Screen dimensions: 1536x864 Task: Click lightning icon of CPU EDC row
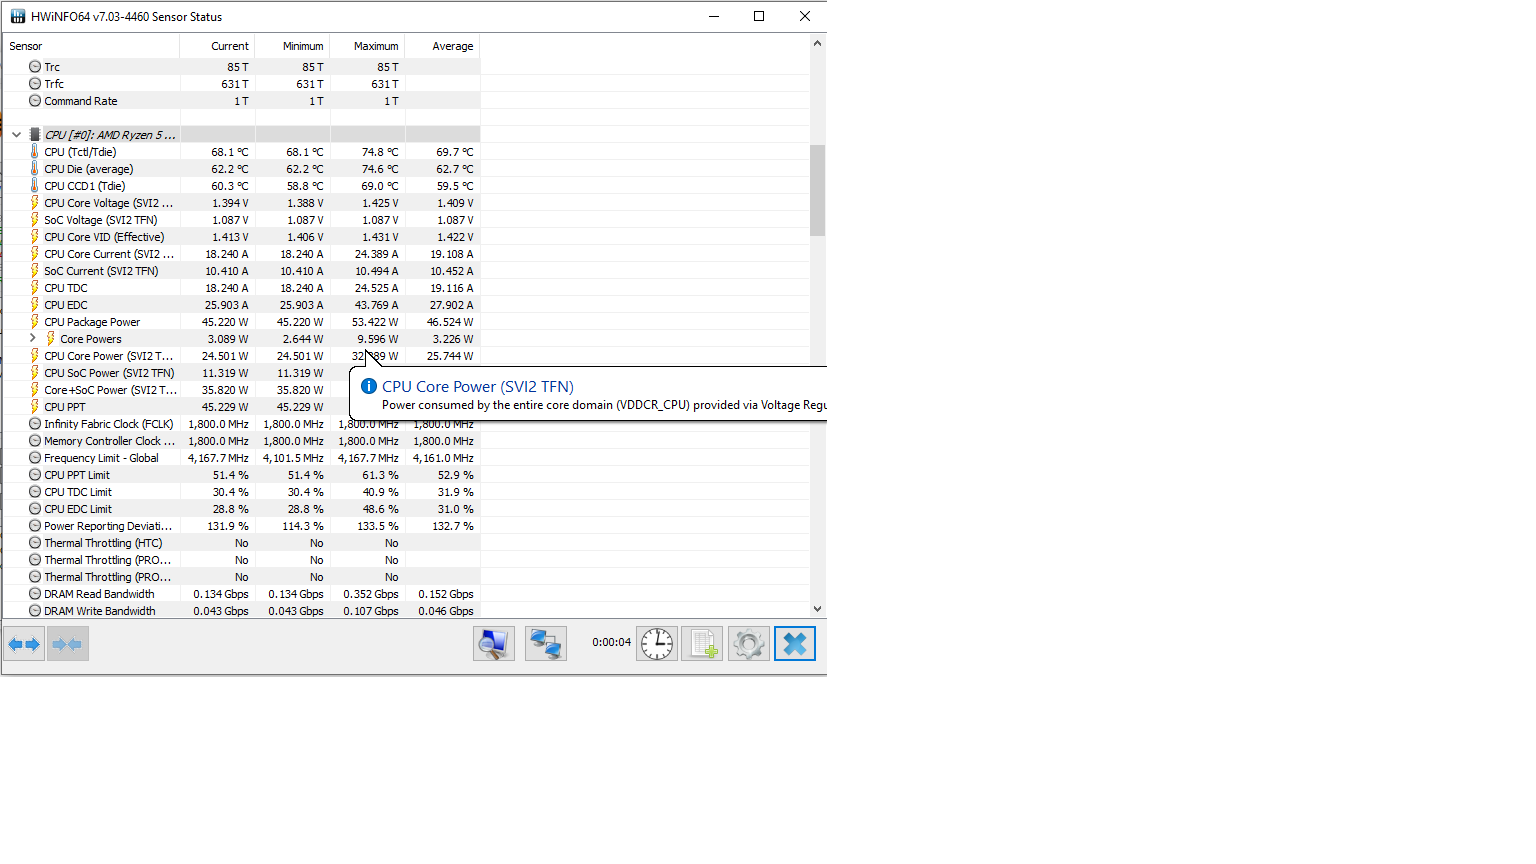pos(34,305)
